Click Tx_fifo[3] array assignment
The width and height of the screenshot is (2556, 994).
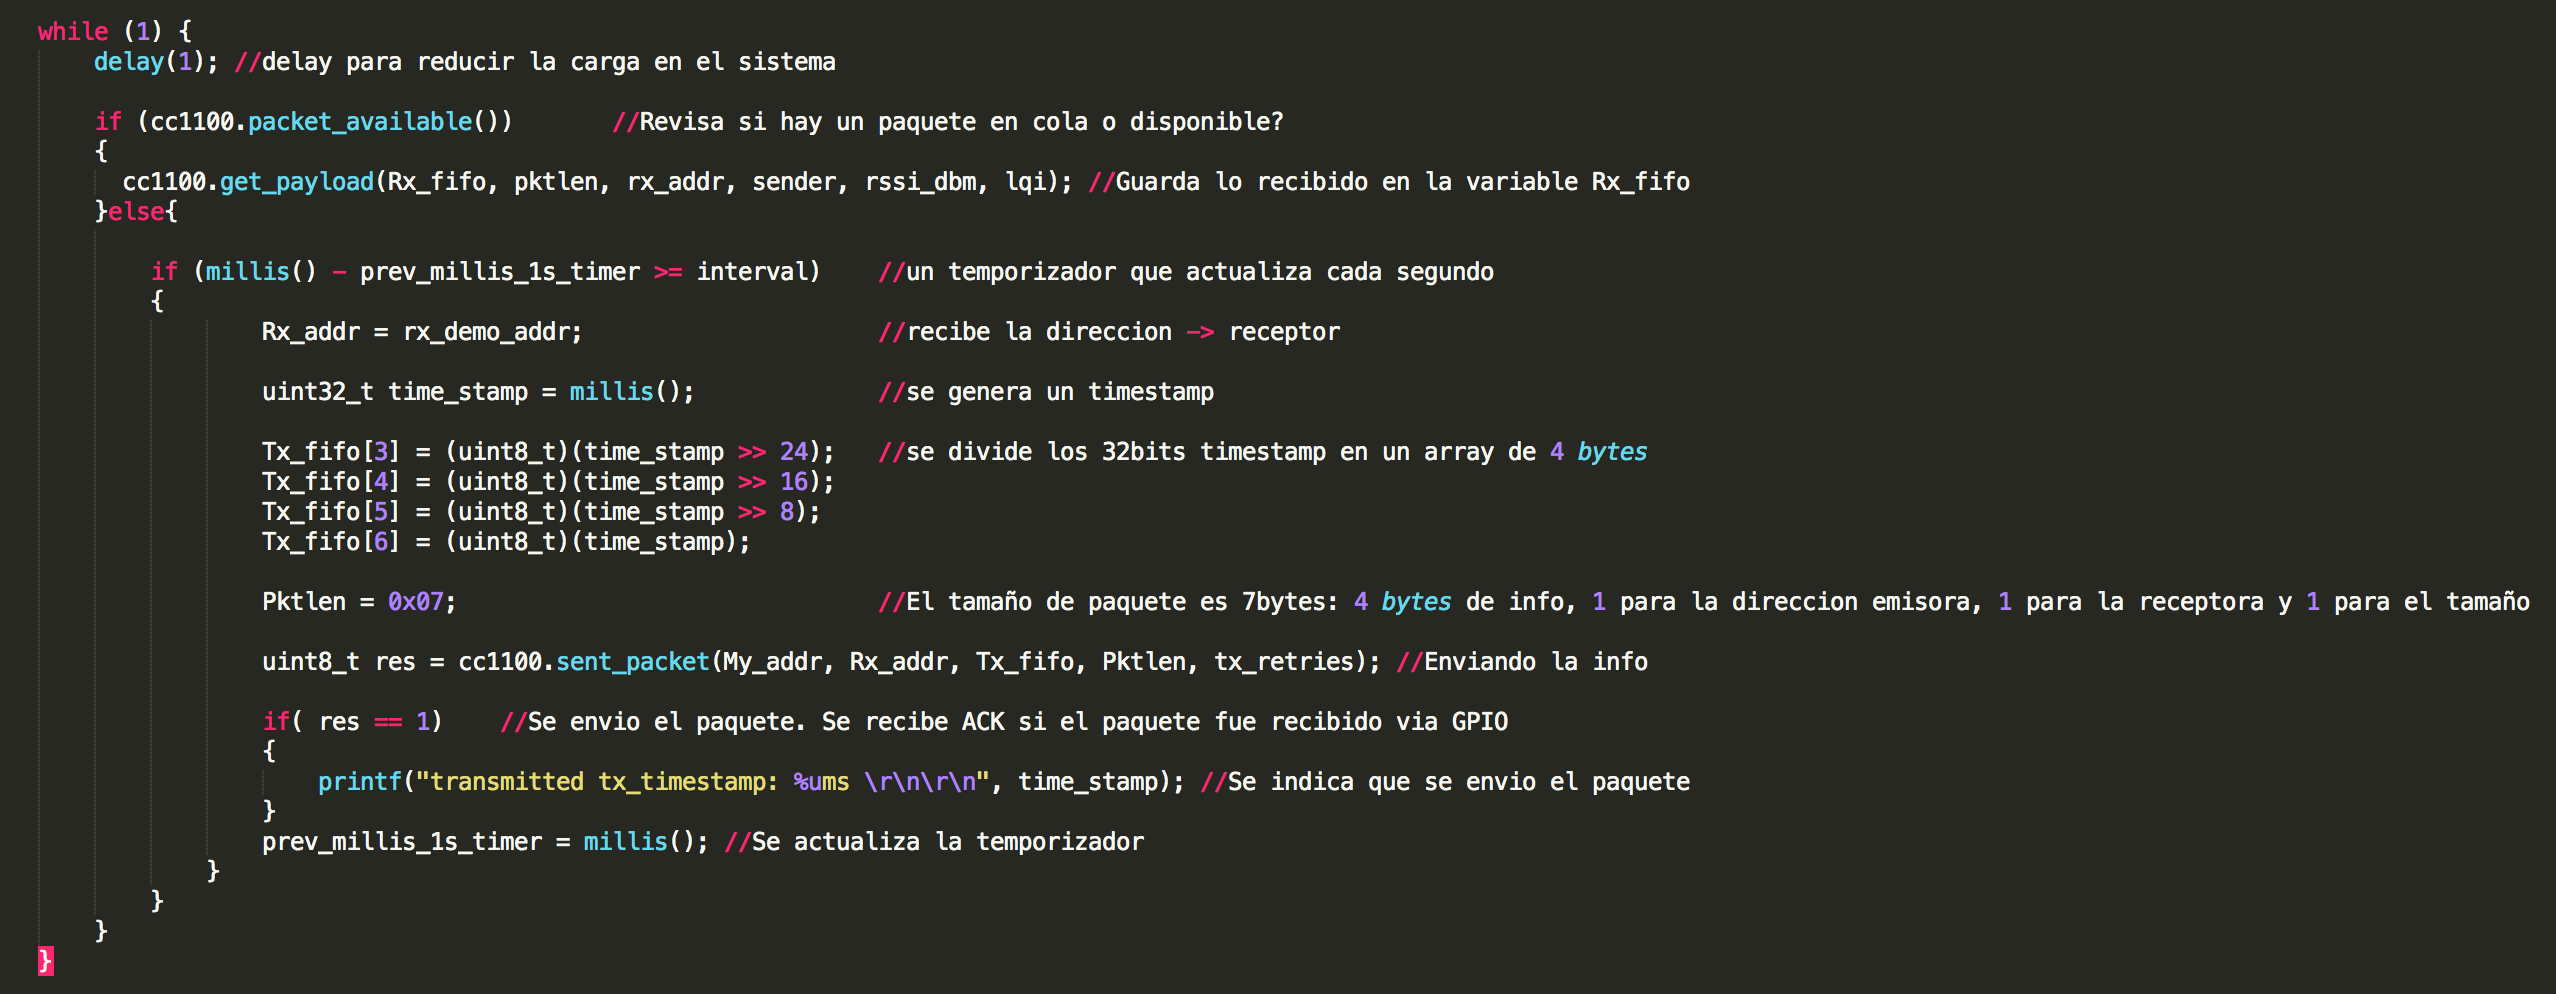[x=330, y=452]
